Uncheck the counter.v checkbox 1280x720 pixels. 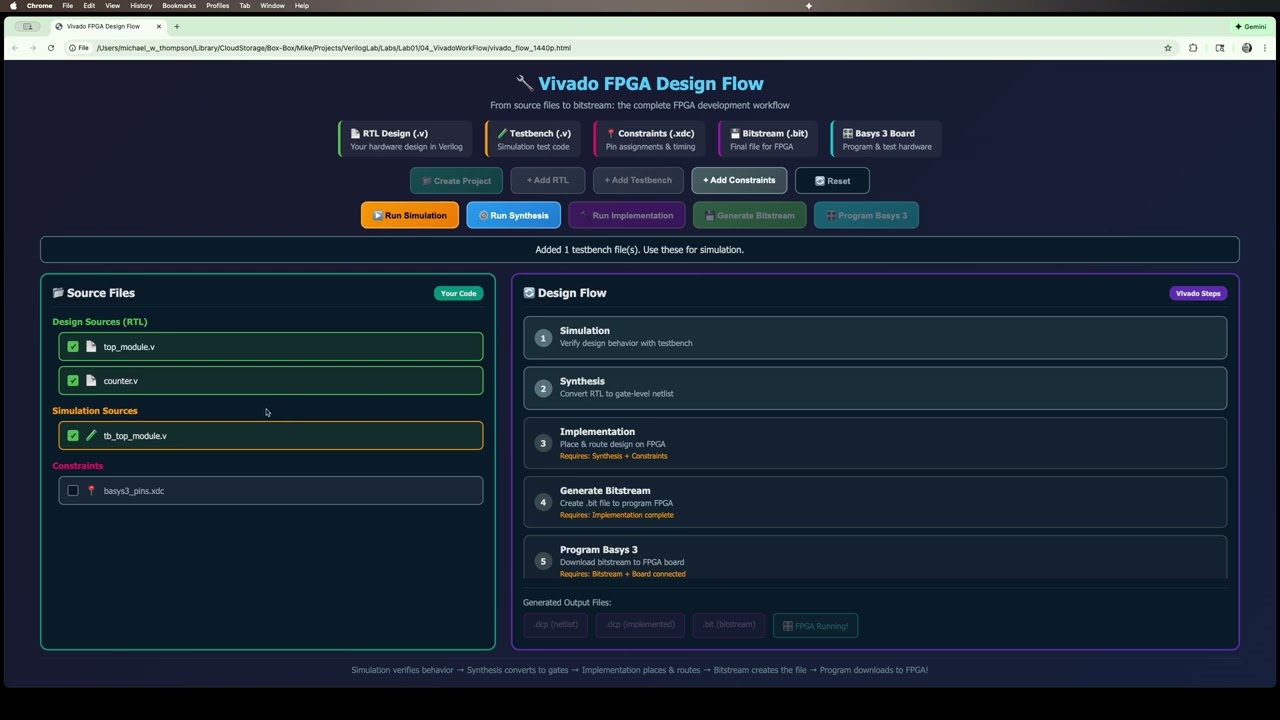73,381
